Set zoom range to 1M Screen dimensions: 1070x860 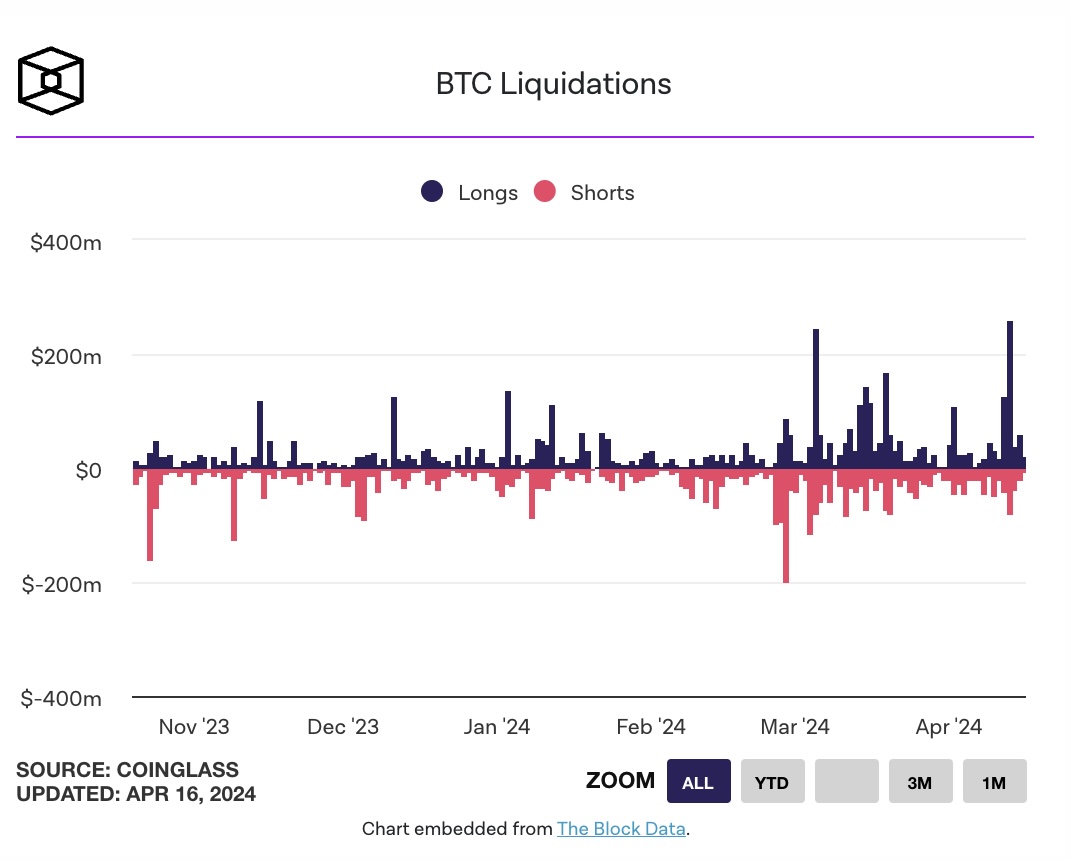(994, 782)
